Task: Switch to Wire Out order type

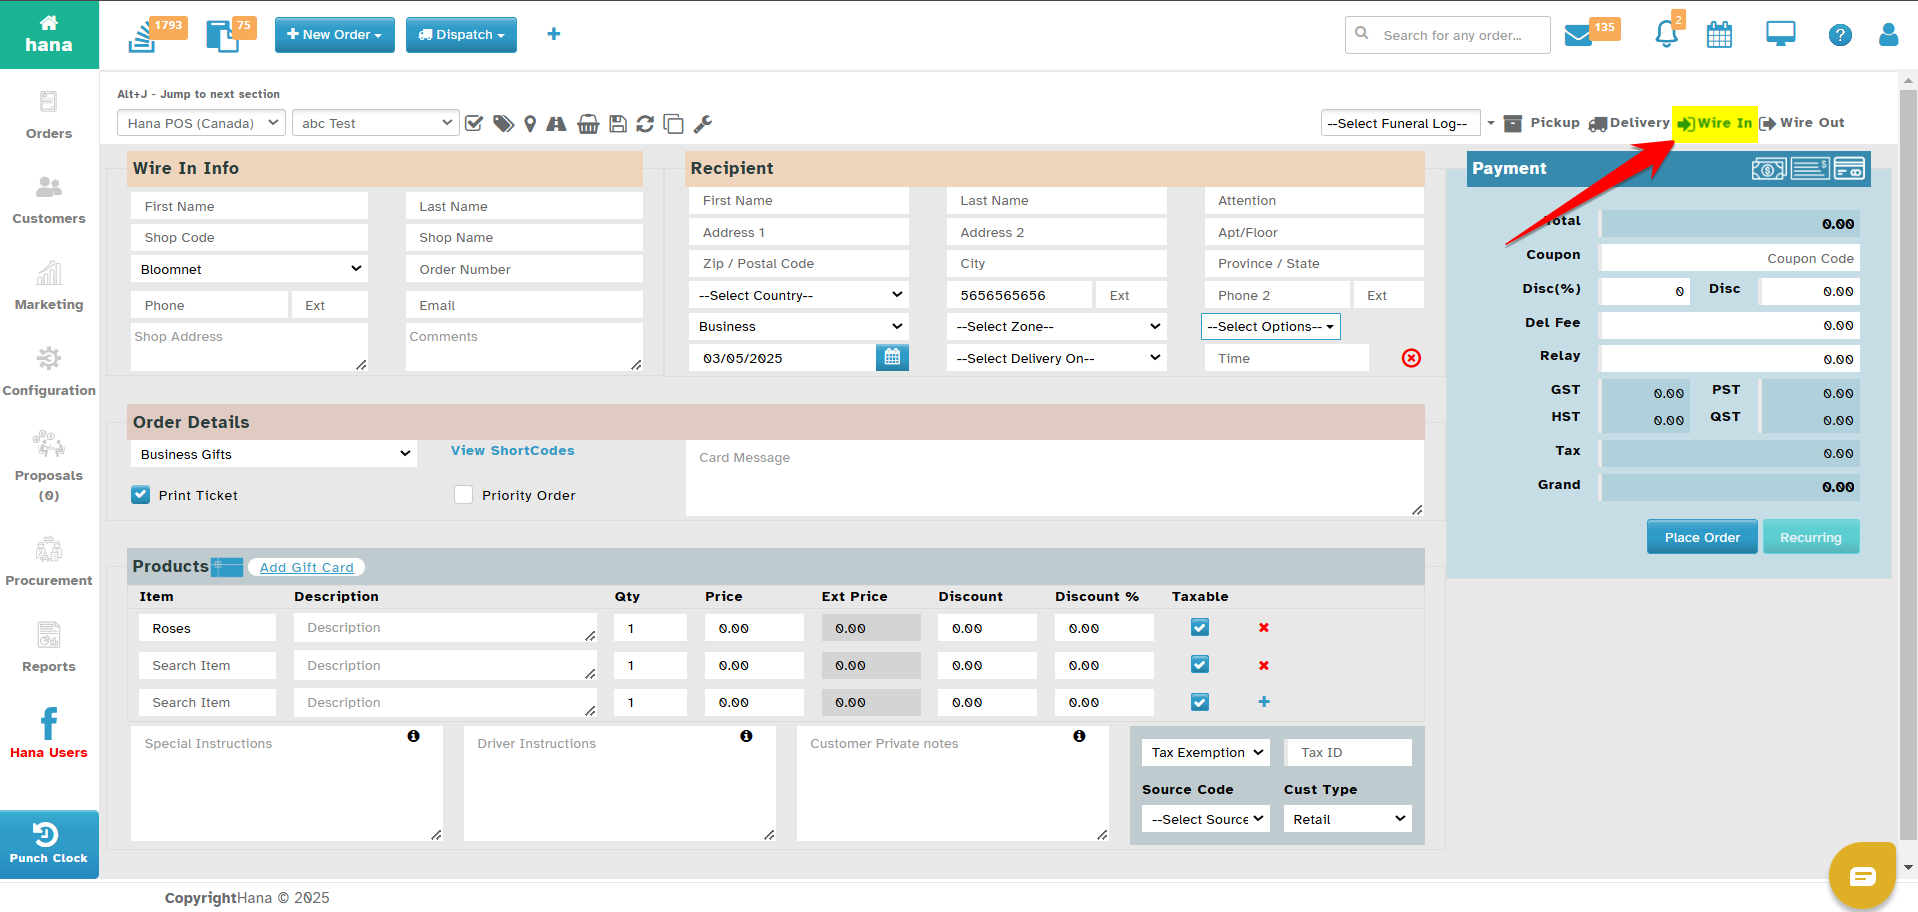Action: [1802, 123]
